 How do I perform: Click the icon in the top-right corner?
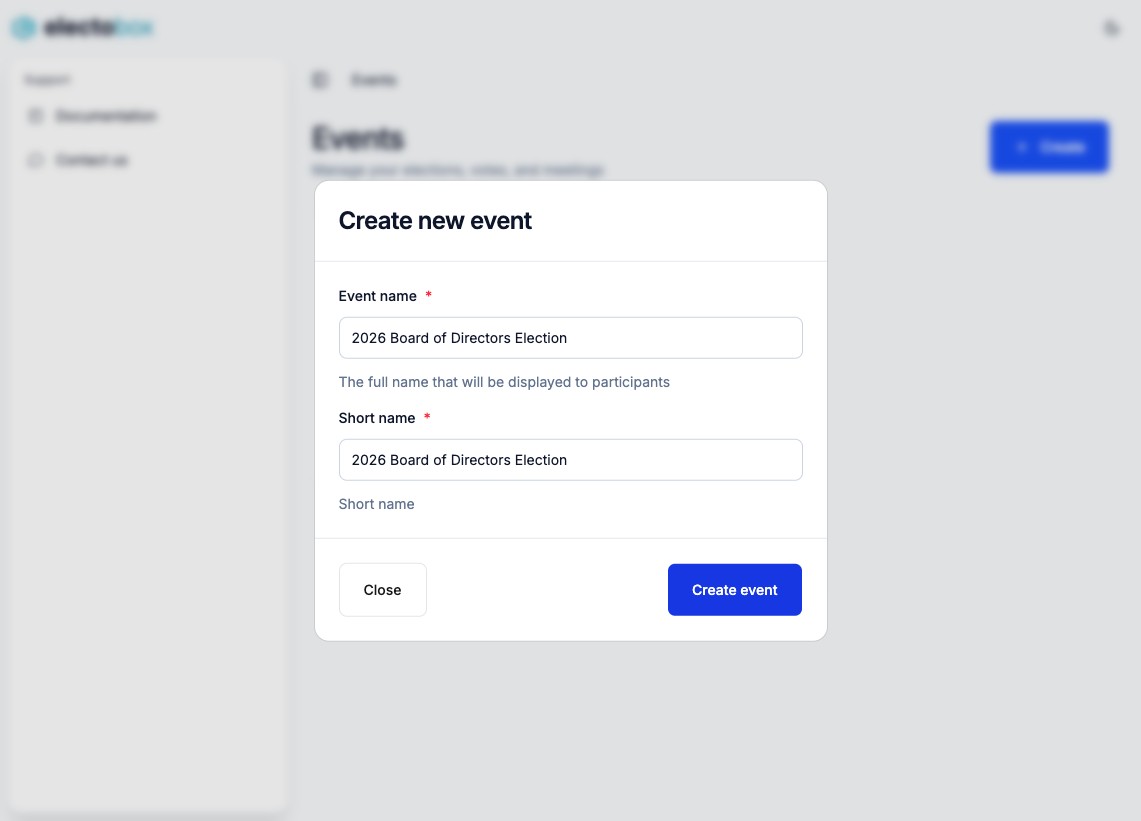click(x=1111, y=28)
